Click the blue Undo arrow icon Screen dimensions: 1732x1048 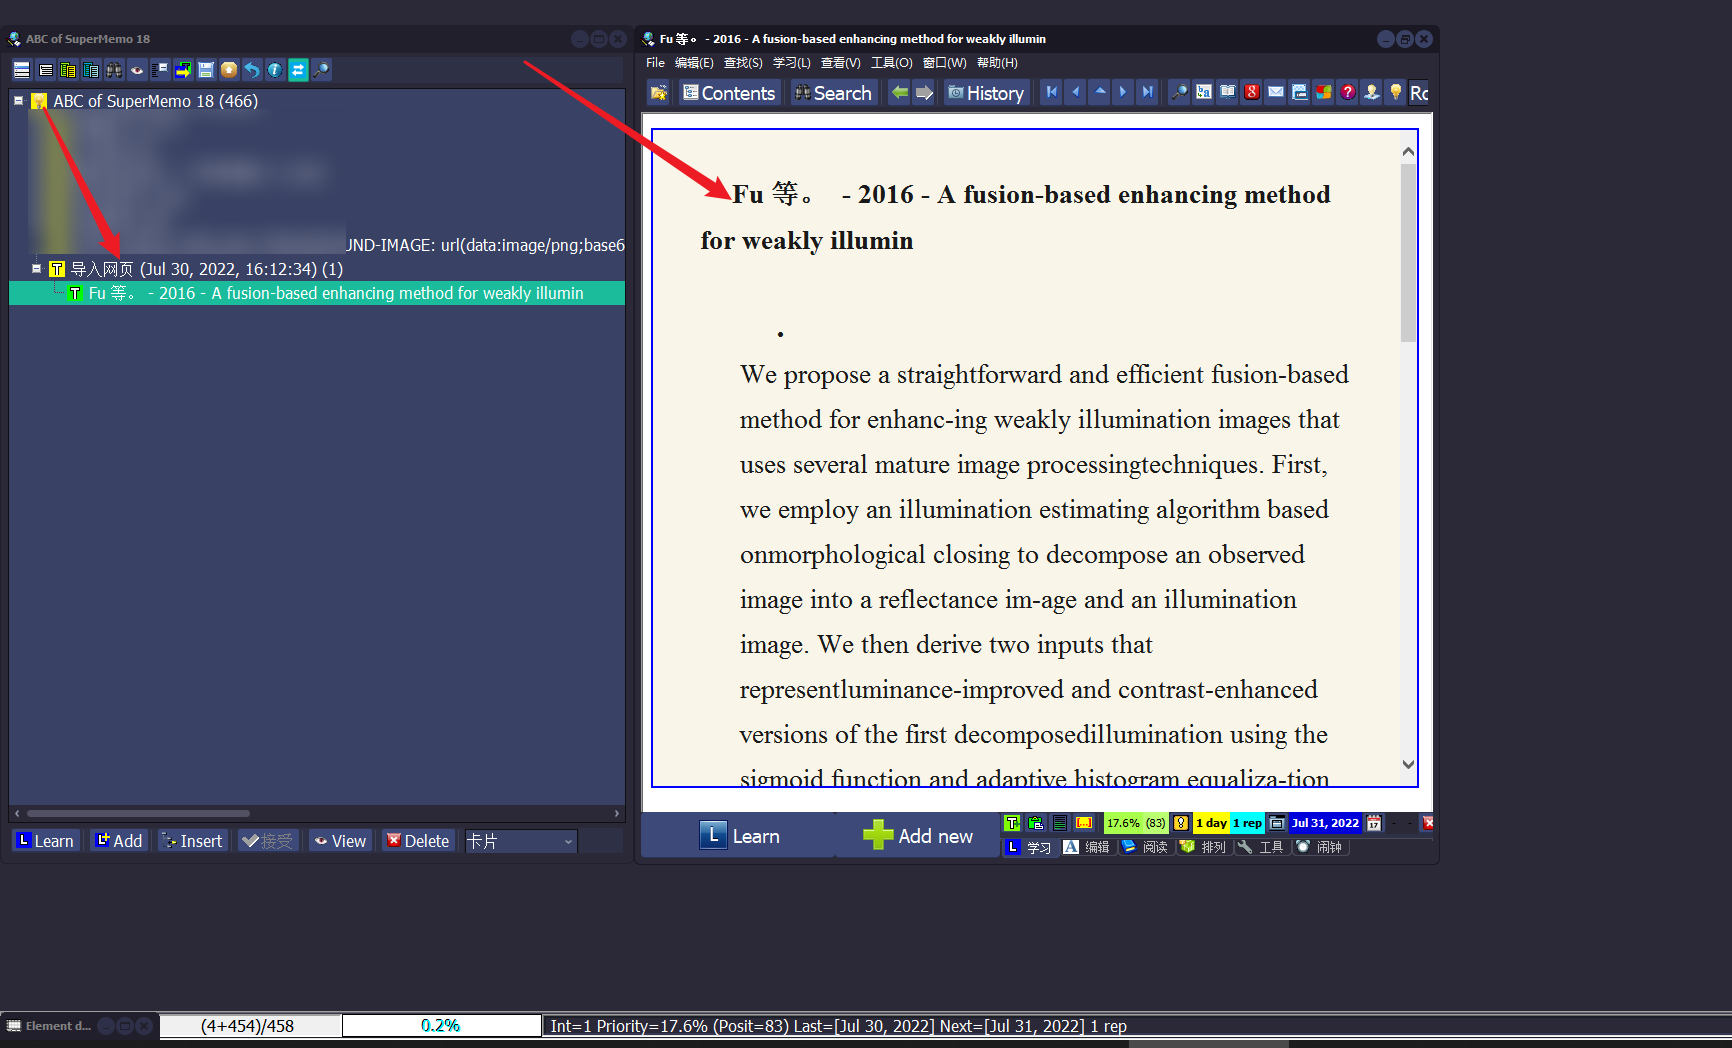[252, 69]
